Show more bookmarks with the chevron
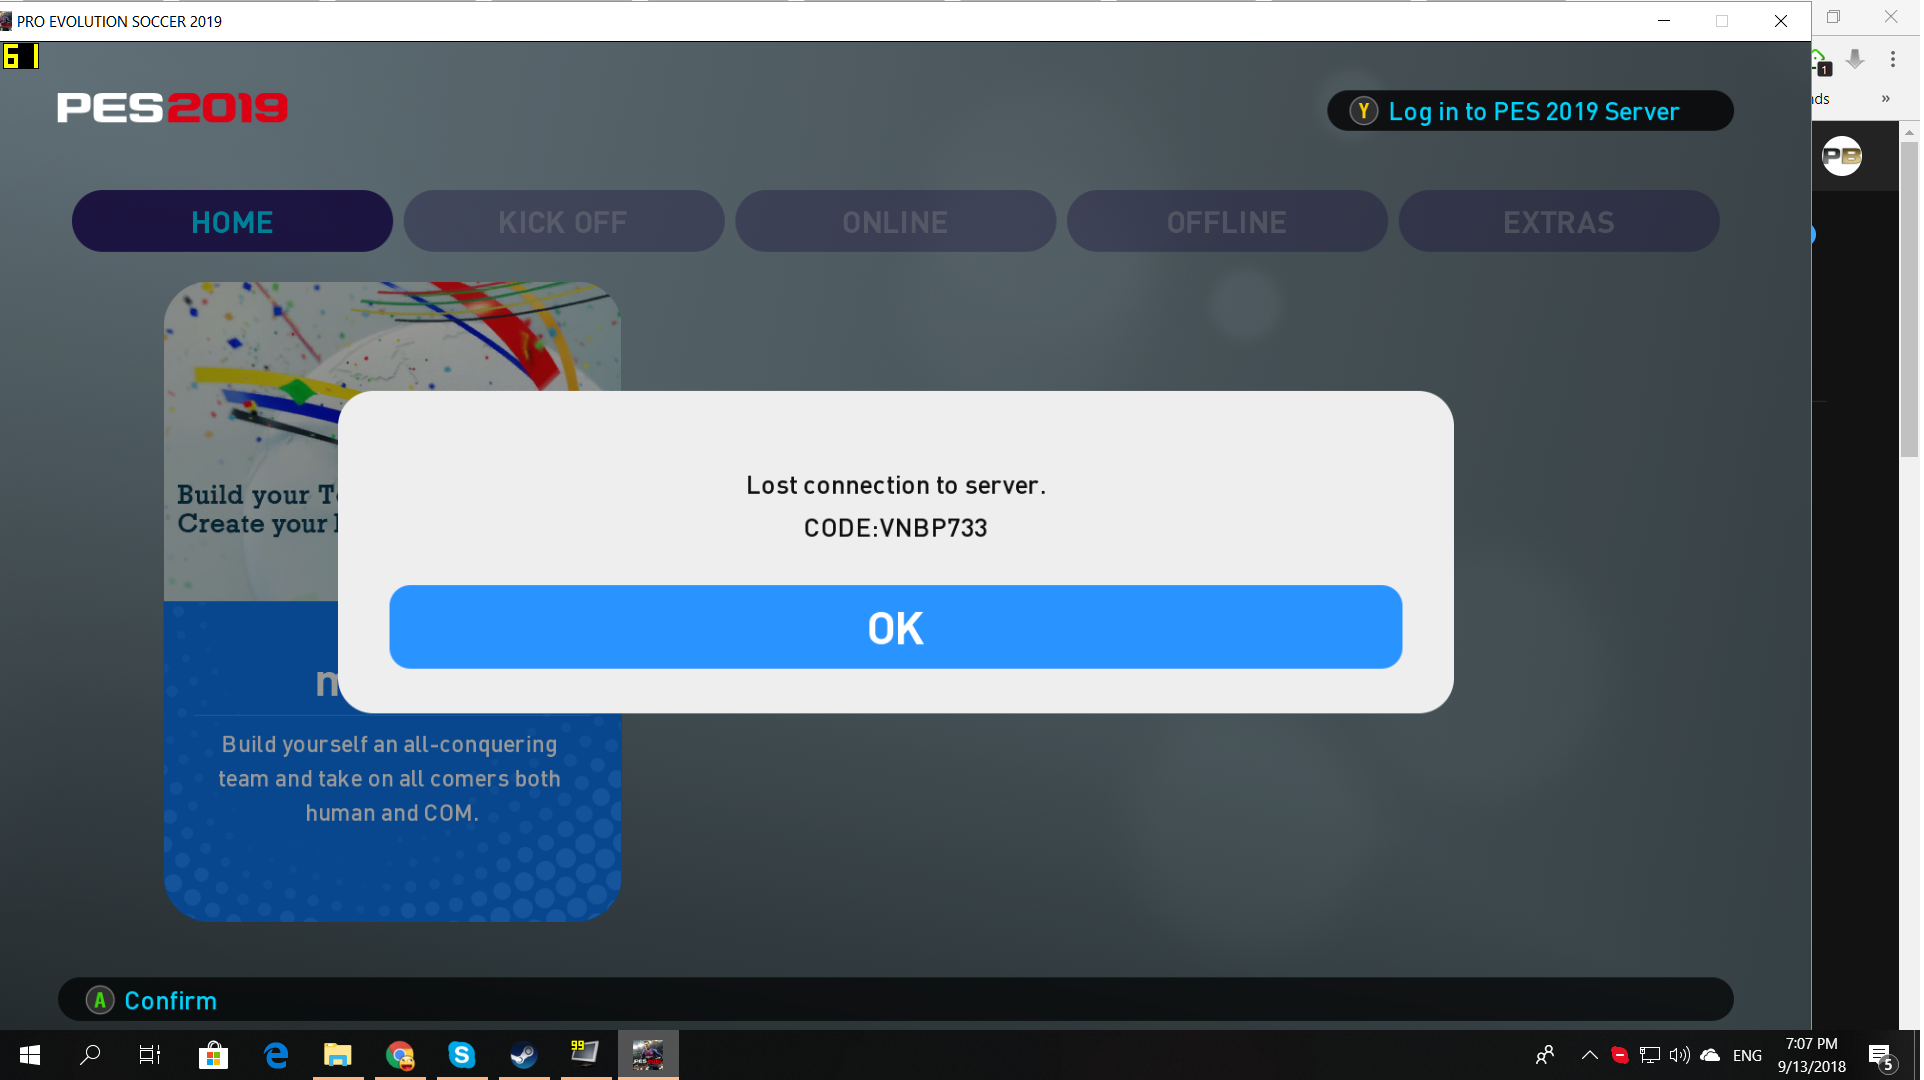Image resolution: width=1924 pixels, height=1080 pixels. coord(1886,98)
